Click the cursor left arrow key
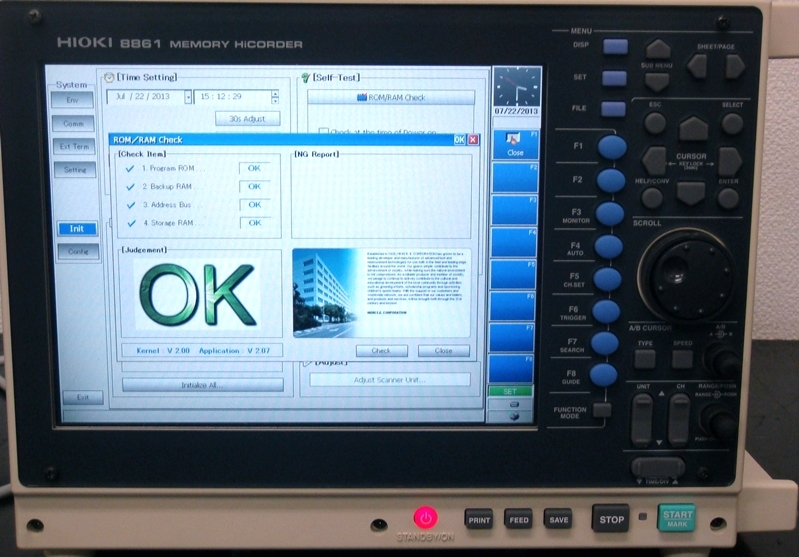Image resolution: width=799 pixels, height=557 pixels. point(654,161)
